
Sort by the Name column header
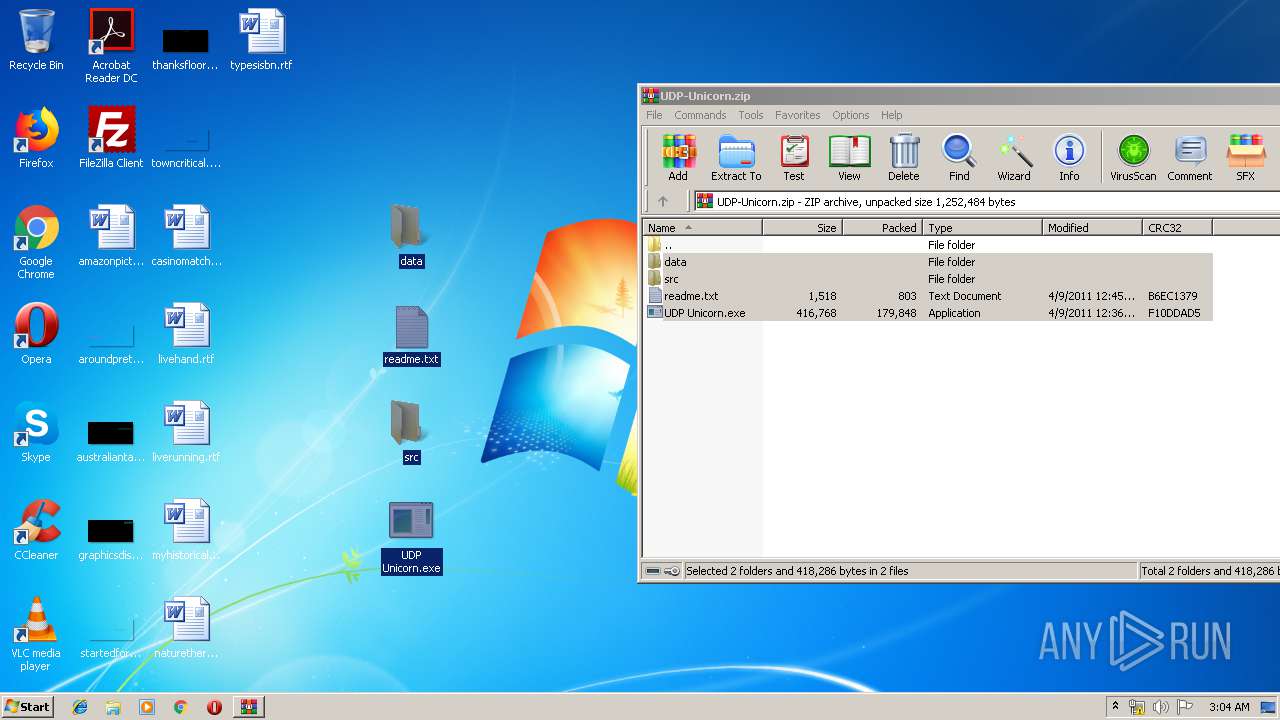[702, 228]
